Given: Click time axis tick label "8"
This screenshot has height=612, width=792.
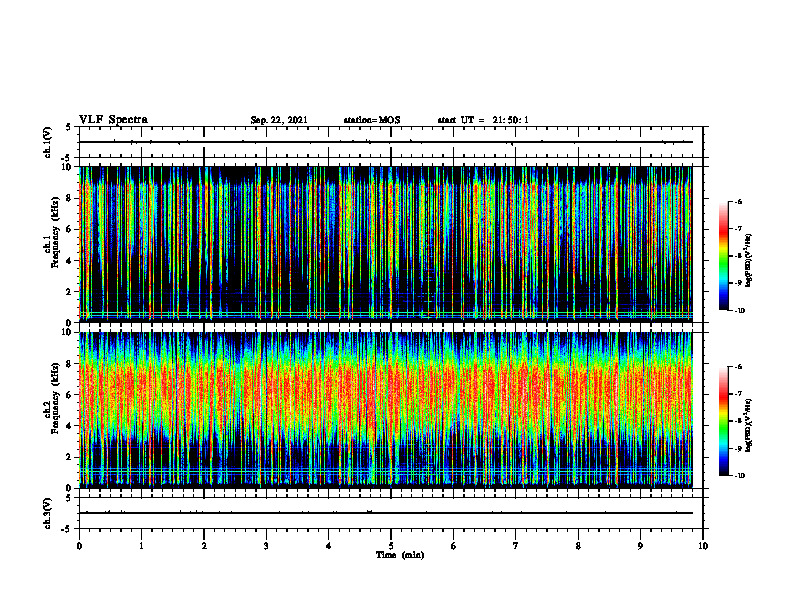Looking at the screenshot, I should tap(578, 546).
